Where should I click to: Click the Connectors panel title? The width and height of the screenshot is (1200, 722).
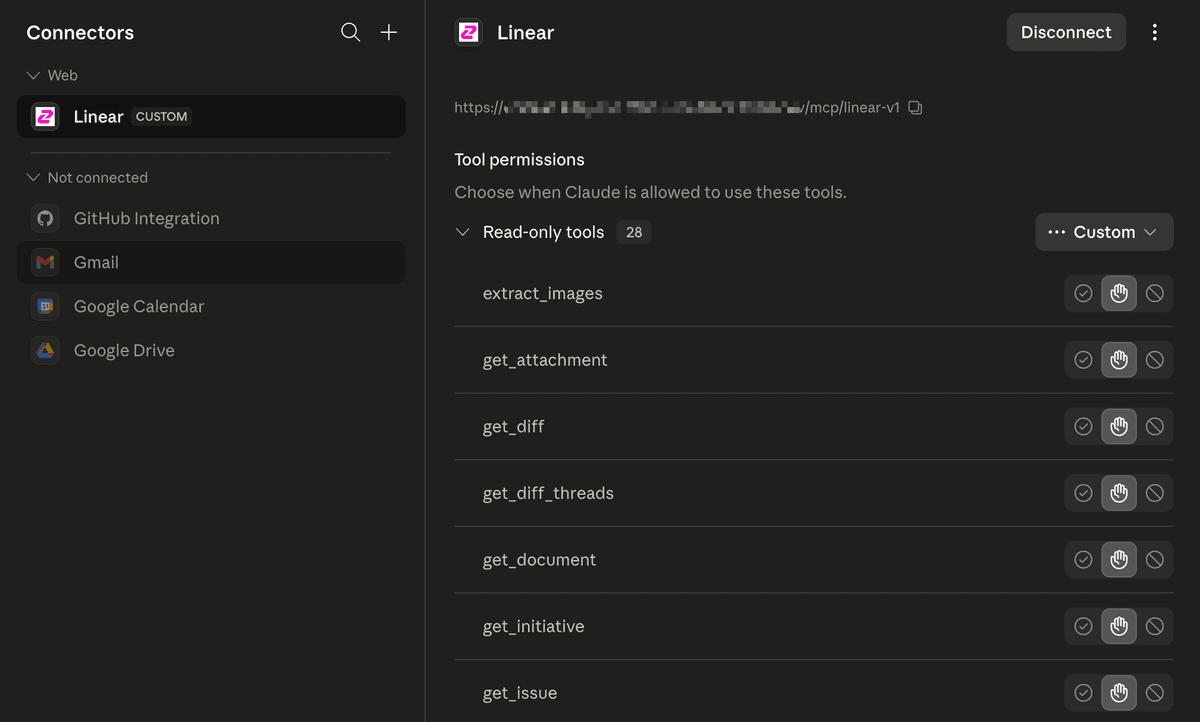[x=80, y=32]
